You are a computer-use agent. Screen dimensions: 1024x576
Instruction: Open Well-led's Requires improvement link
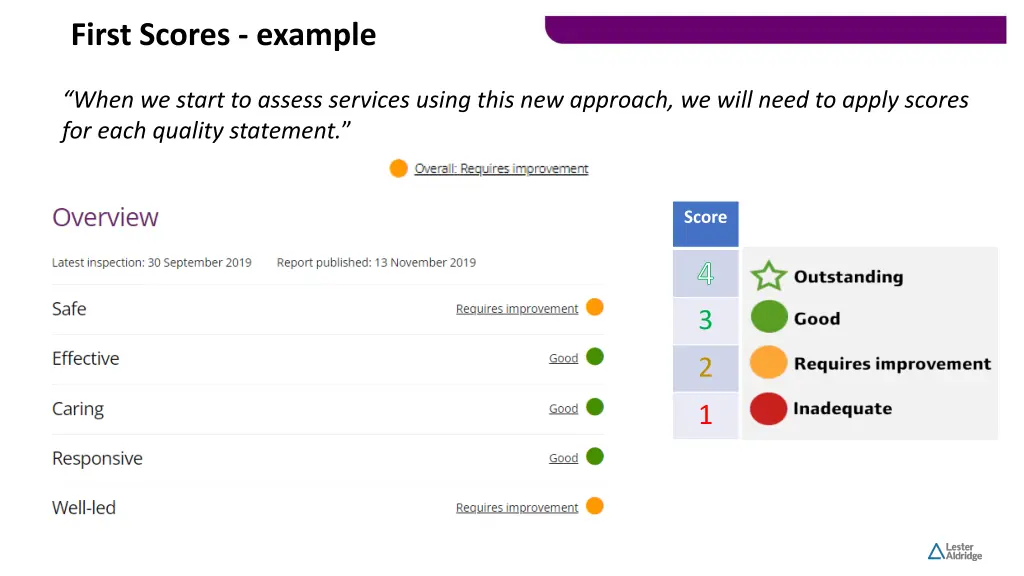tap(517, 508)
